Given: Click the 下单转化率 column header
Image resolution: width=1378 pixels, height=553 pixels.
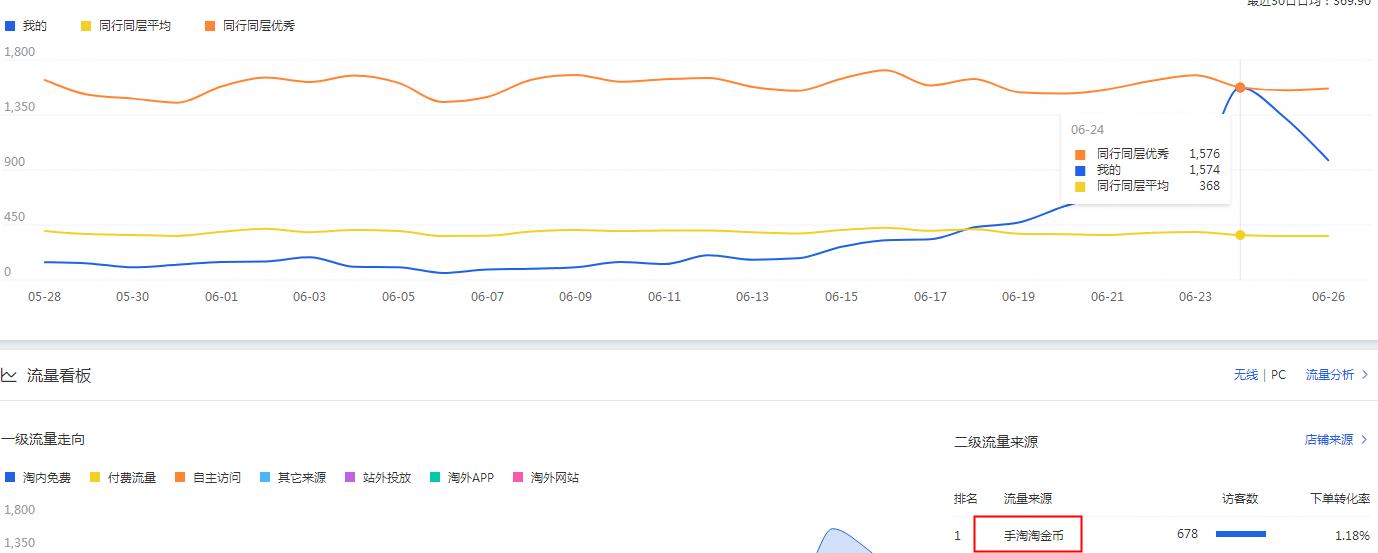Looking at the screenshot, I should 1340,498.
